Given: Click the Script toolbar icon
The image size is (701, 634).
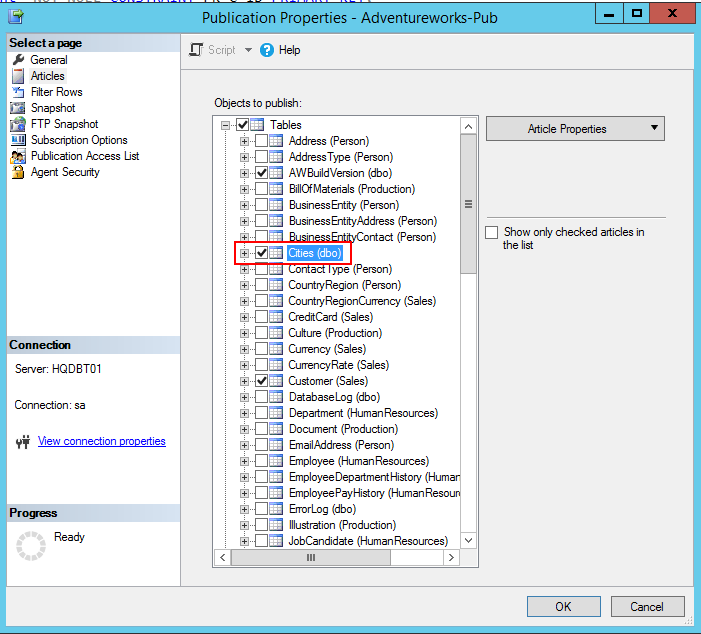Looking at the screenshot, I should pyautogui.click(x=196, y=50).
